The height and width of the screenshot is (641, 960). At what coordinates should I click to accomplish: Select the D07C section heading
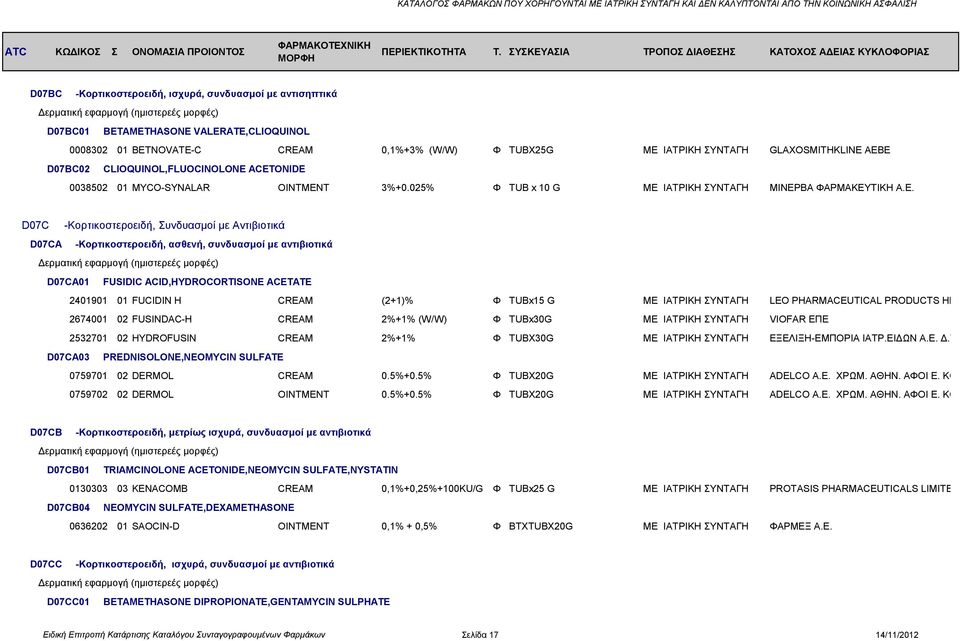(153, 225)
